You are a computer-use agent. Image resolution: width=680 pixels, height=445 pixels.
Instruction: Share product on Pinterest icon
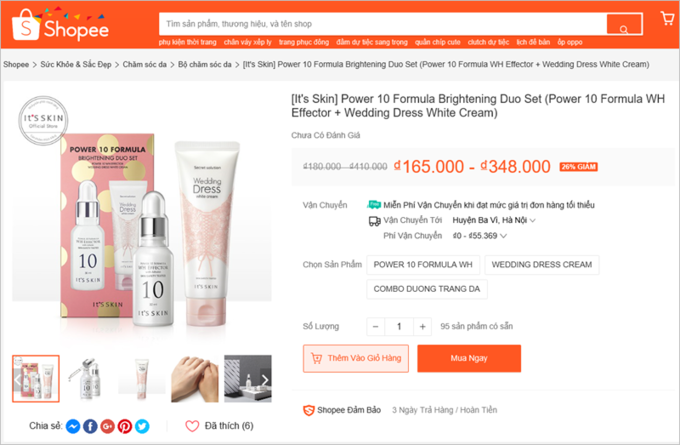(x=125, y=426)
